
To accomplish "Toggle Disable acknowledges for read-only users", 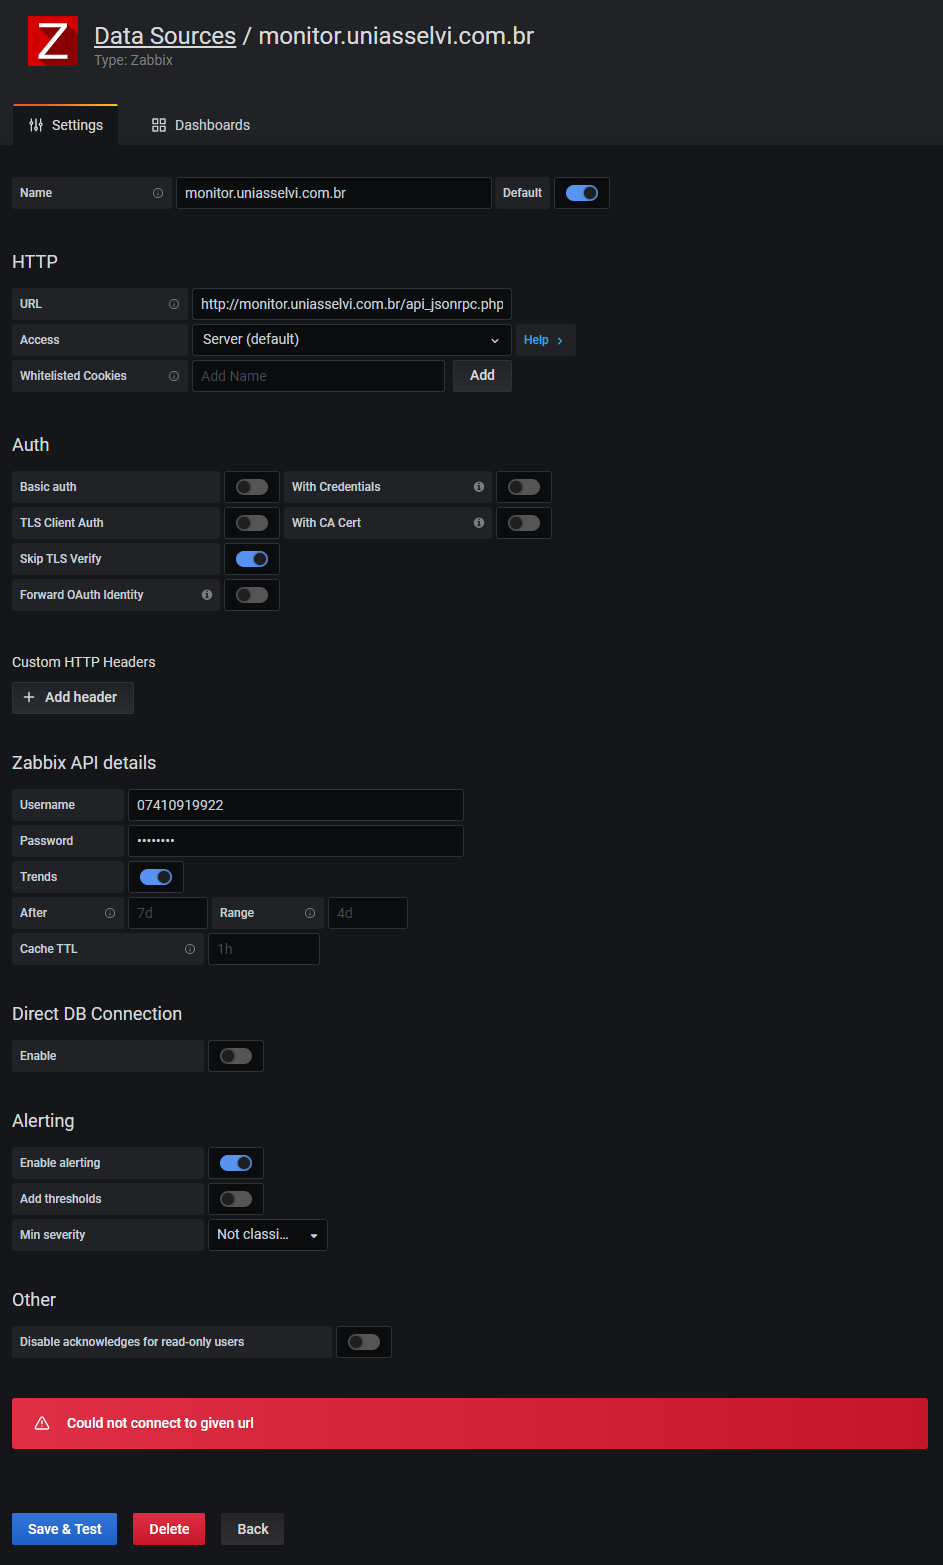I will pos(364,1342).
